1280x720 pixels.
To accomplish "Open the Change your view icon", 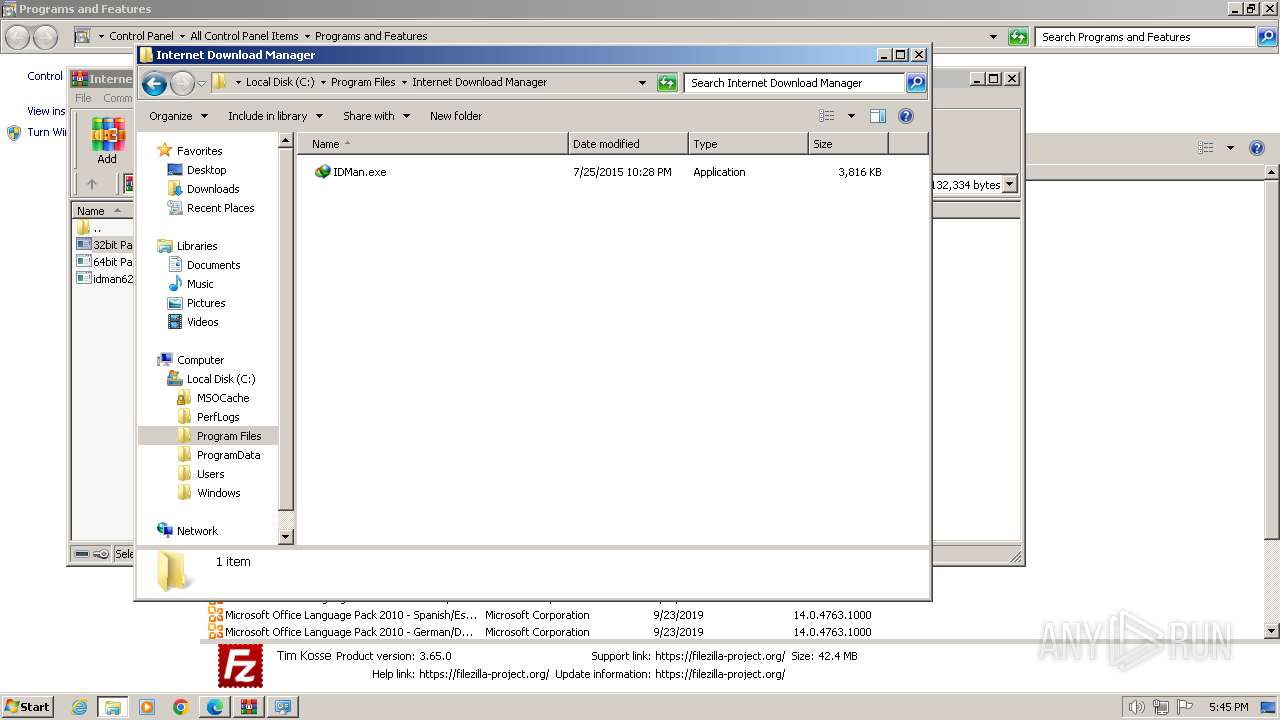I will pyautogui.click(x=826, y=116).
